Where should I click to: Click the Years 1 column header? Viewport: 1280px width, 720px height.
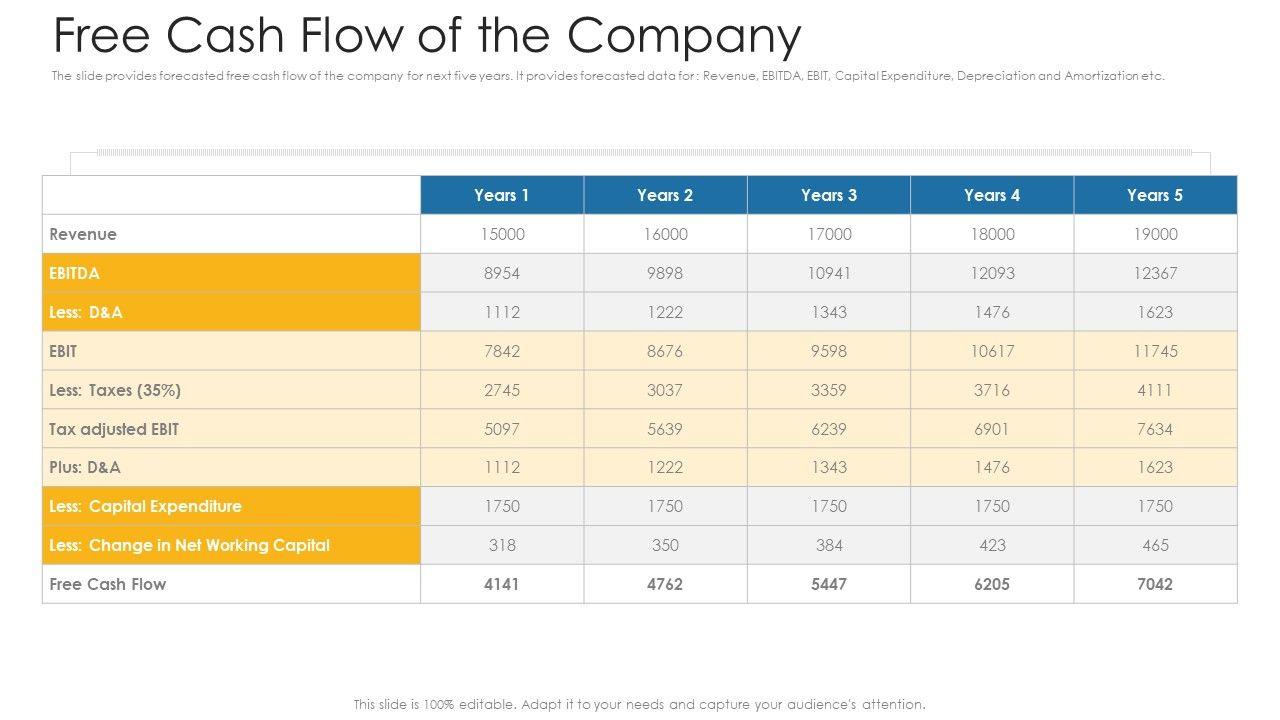501,195
